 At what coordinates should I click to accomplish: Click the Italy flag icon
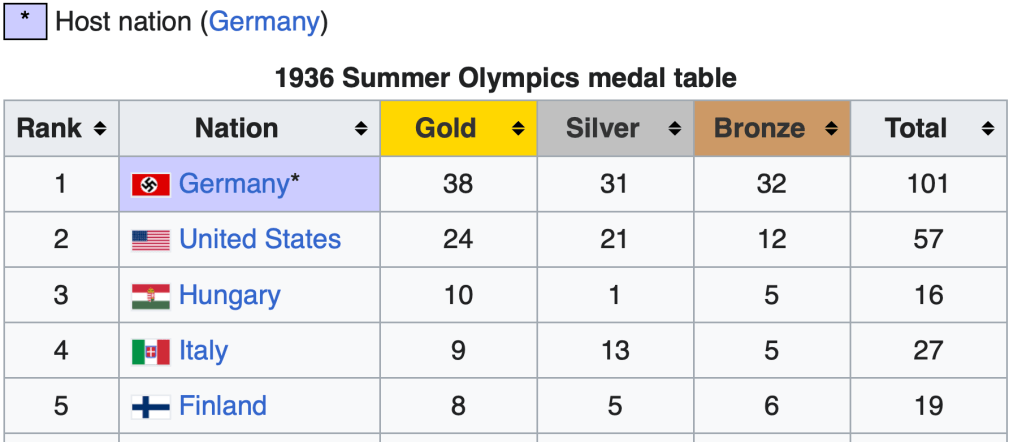coord(151,352)
